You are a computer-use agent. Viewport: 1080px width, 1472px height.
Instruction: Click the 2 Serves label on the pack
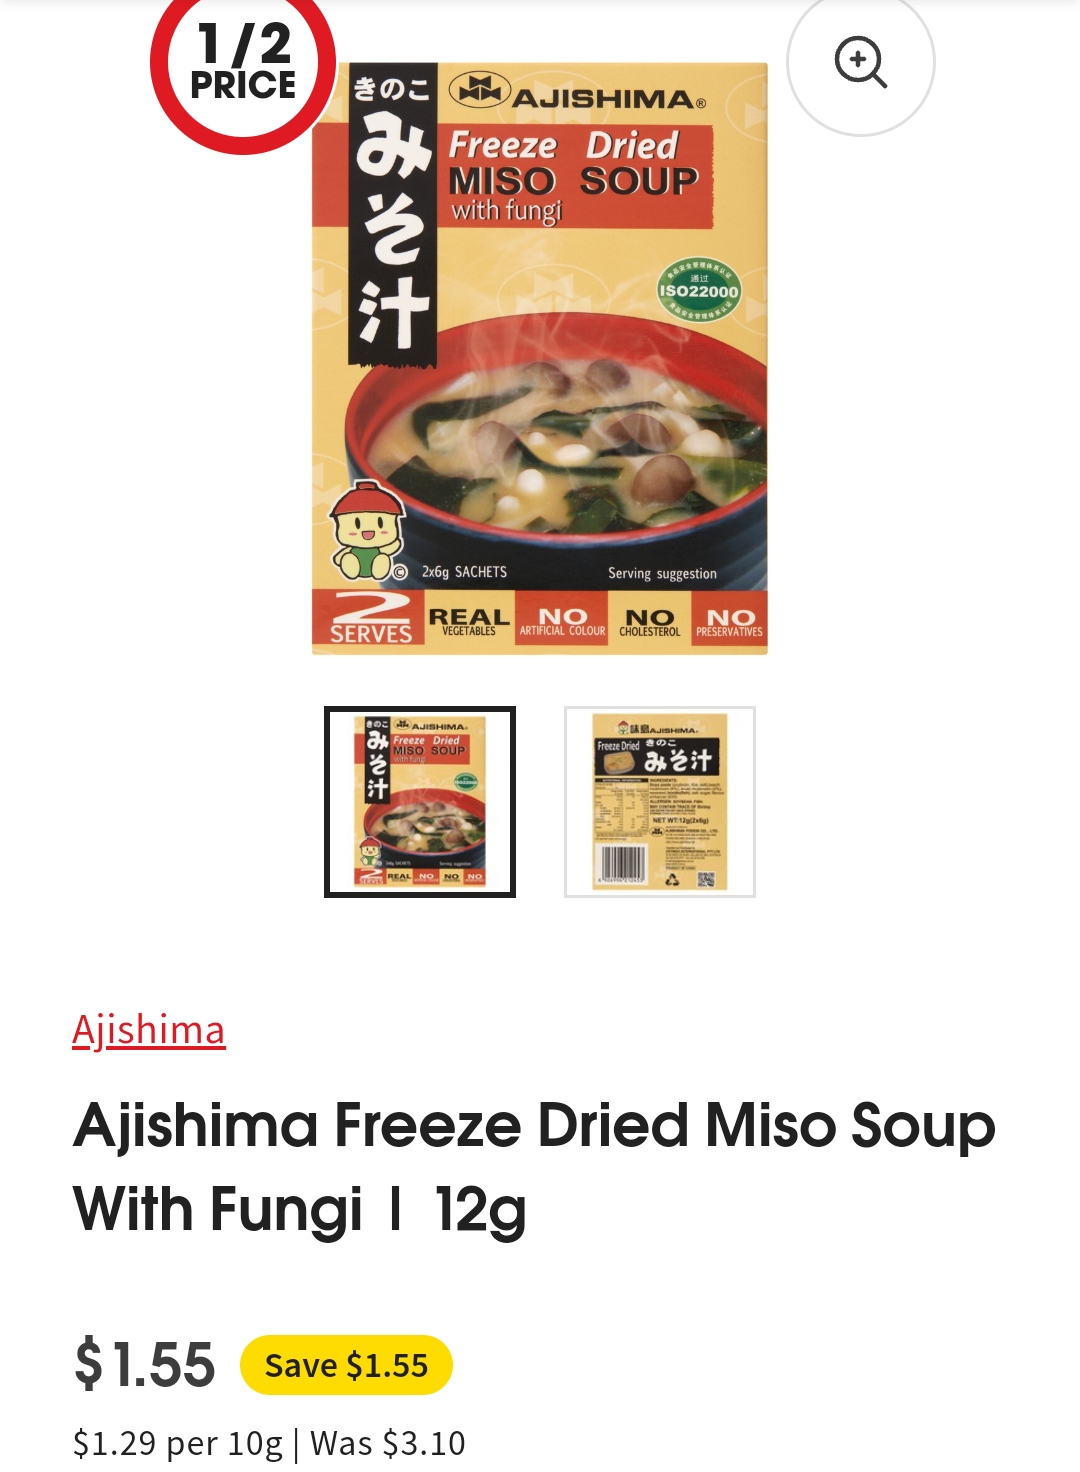tap(371, 618)
